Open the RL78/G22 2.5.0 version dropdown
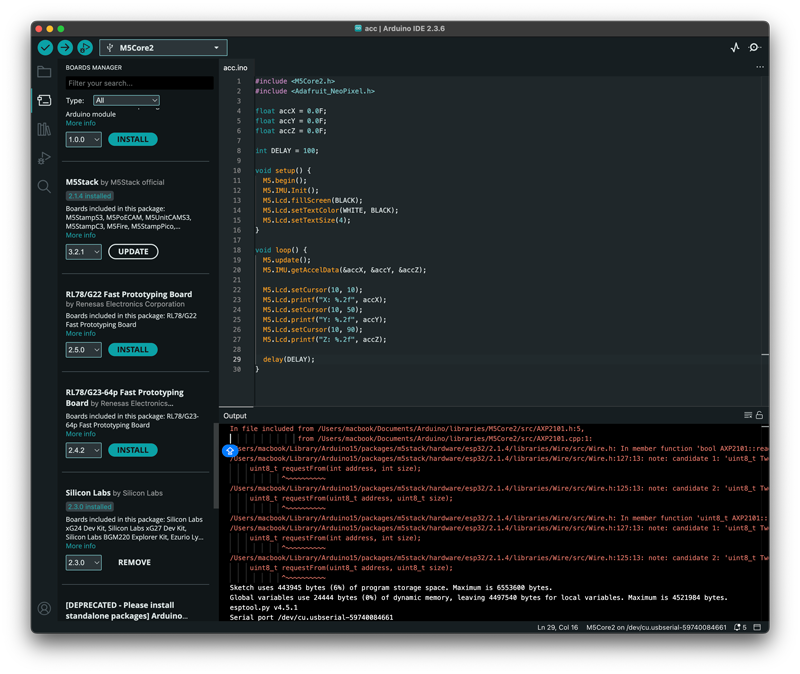 click(x=84, y=350)
